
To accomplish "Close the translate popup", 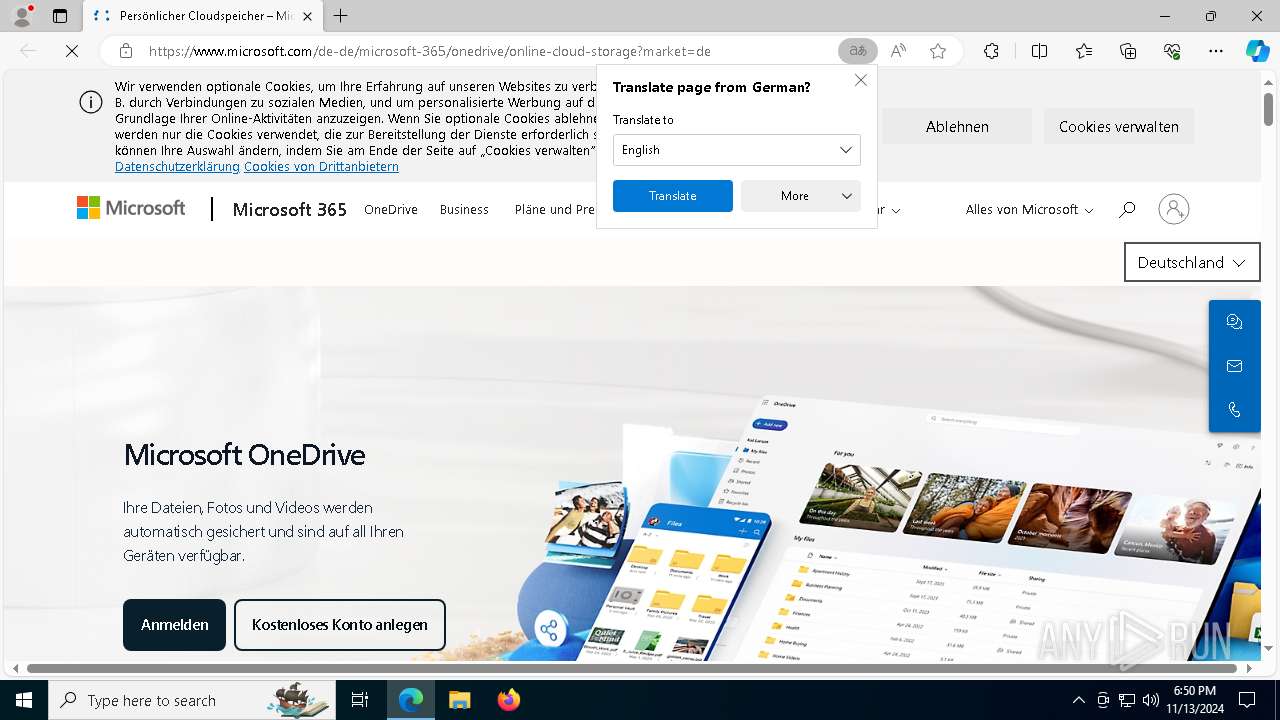I will click(x=861, y=80).
